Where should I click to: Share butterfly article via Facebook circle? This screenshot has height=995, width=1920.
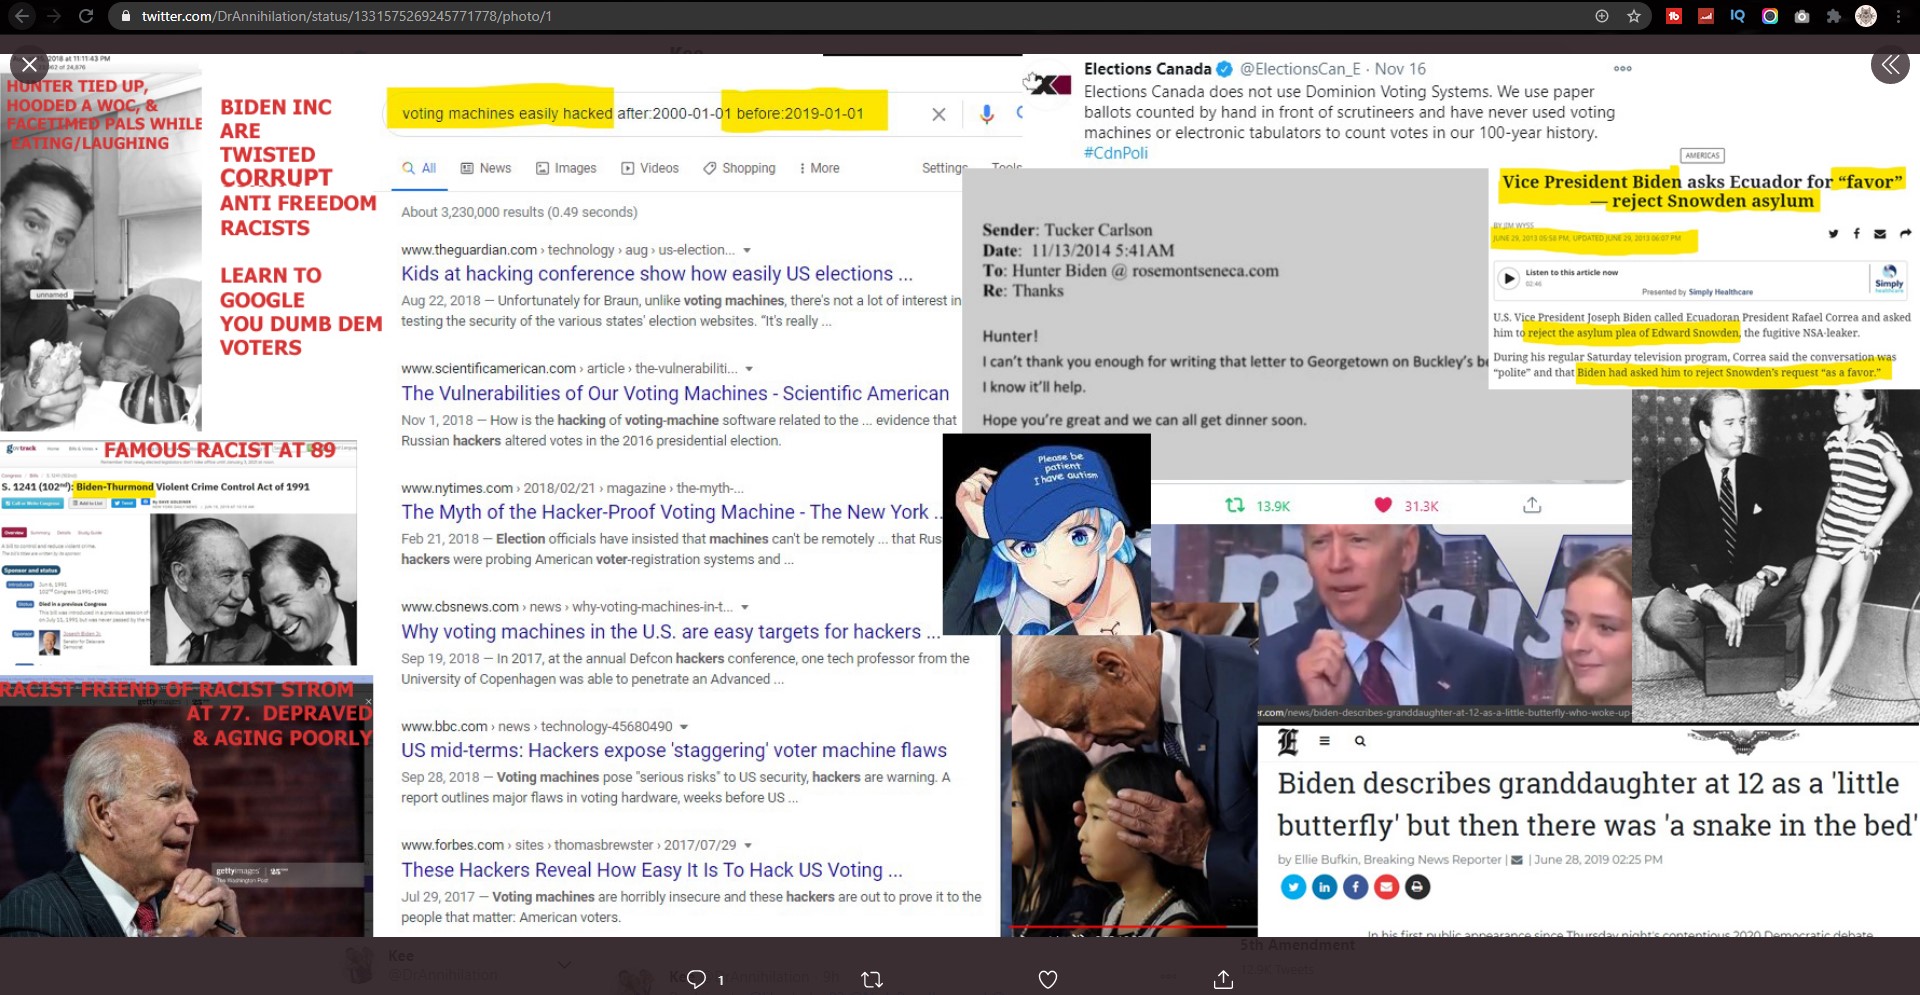click(1355, 887)
